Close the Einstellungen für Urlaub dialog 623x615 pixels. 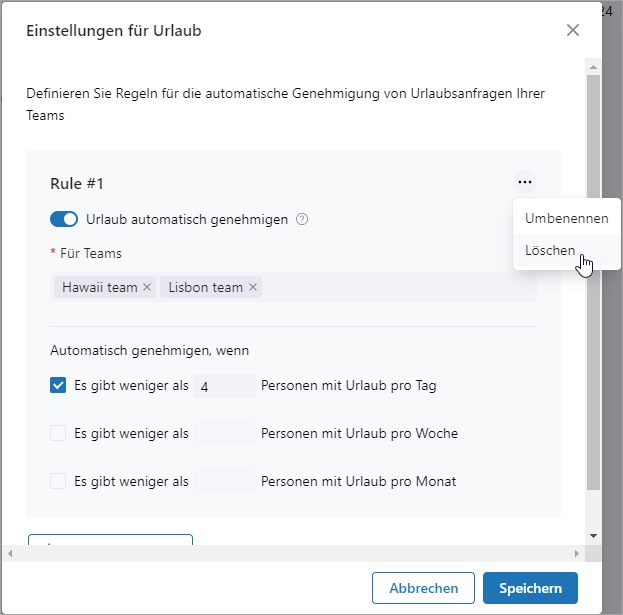coord(573,30)
